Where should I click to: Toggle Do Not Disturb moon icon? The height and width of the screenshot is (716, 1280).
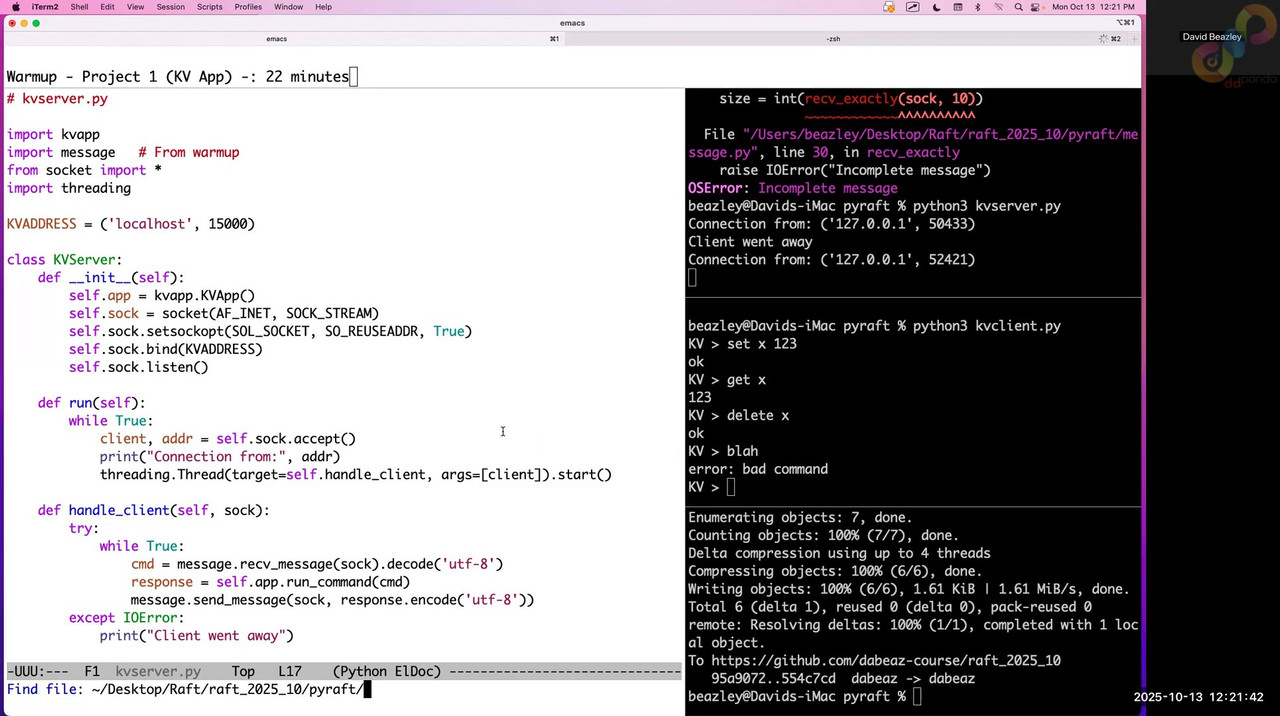click(936, 7)
